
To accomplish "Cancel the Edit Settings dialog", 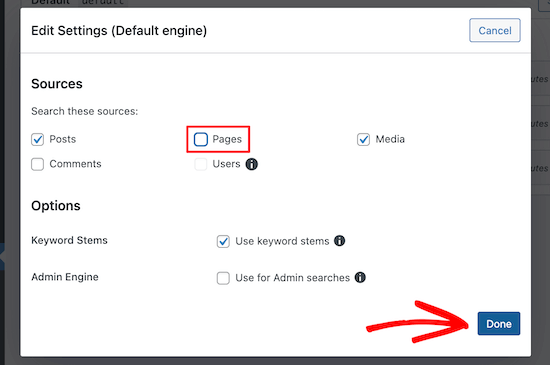I will click(495, 30).
